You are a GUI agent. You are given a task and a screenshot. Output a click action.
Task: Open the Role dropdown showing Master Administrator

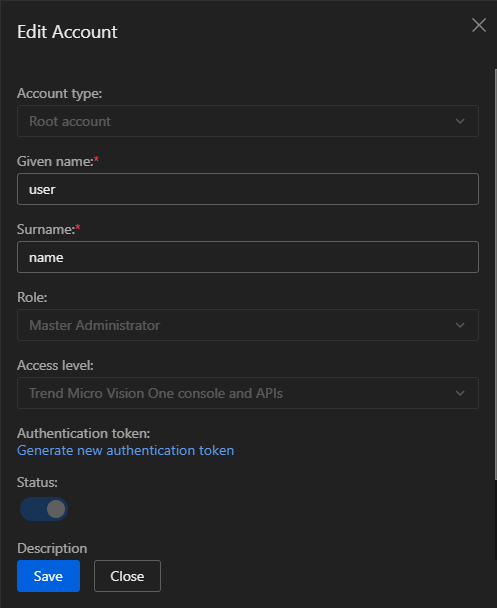248,325
